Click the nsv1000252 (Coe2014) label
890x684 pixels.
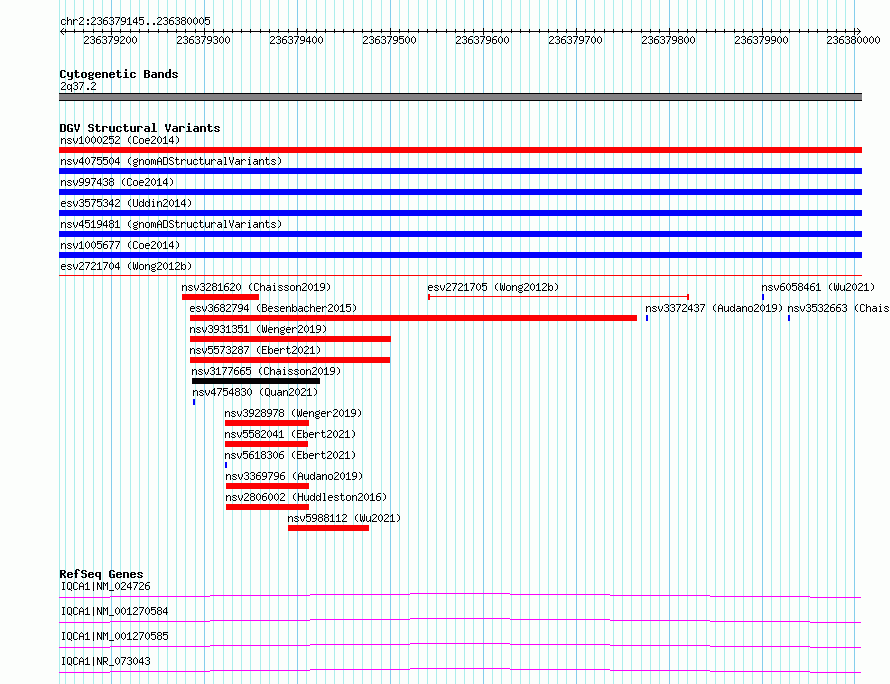click(120, 140)
